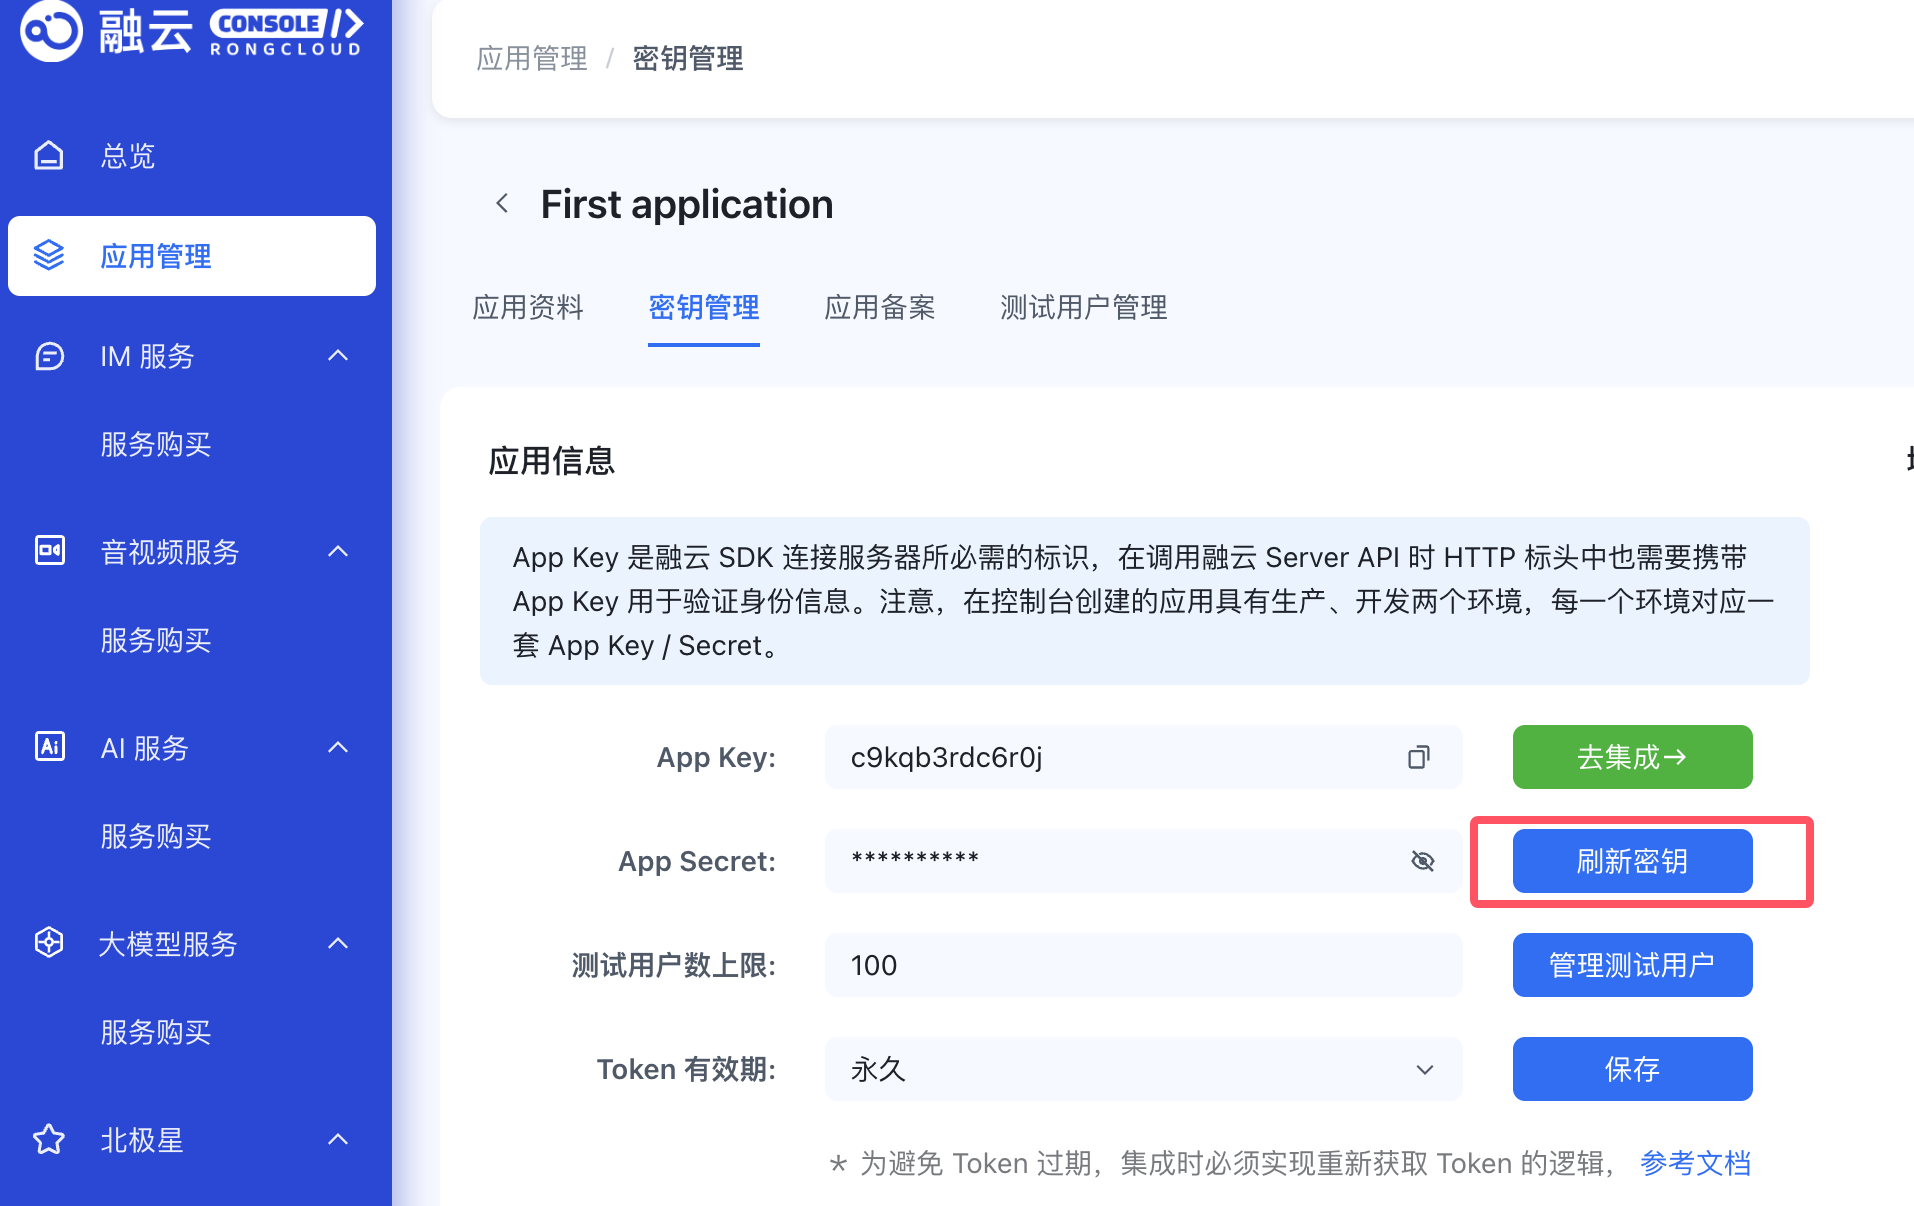Viewport: 1914px width, 1206px height.
Task: Click the 音视频服务 video icon
Action: coord(49,551)
